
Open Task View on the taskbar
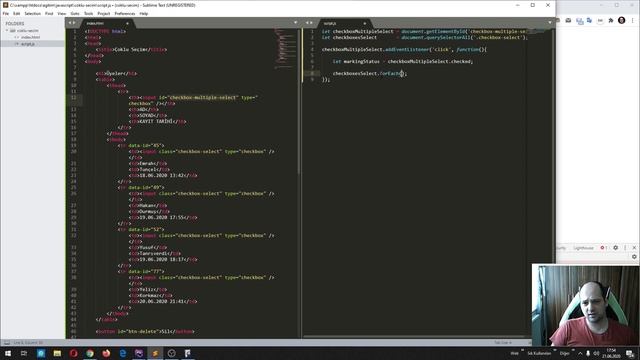point(24,353)
